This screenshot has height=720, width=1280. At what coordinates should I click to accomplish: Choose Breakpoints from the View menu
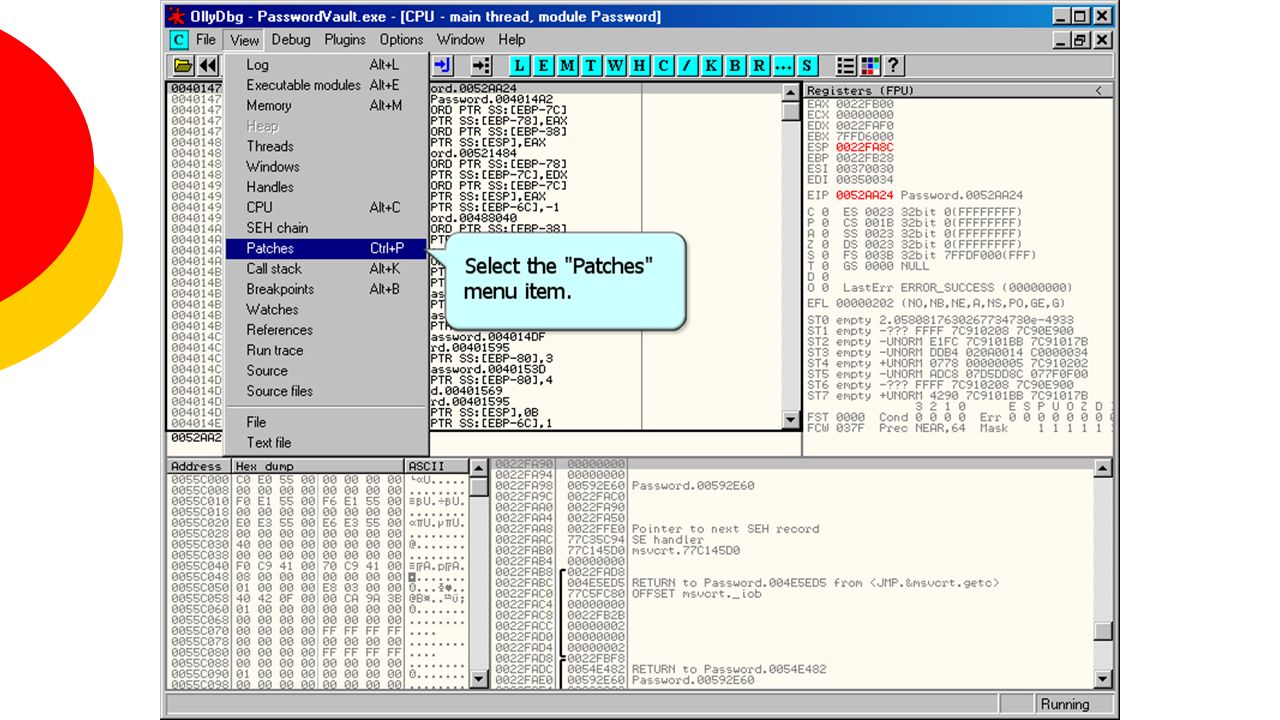pyautogui.click(x=326, y=289)
